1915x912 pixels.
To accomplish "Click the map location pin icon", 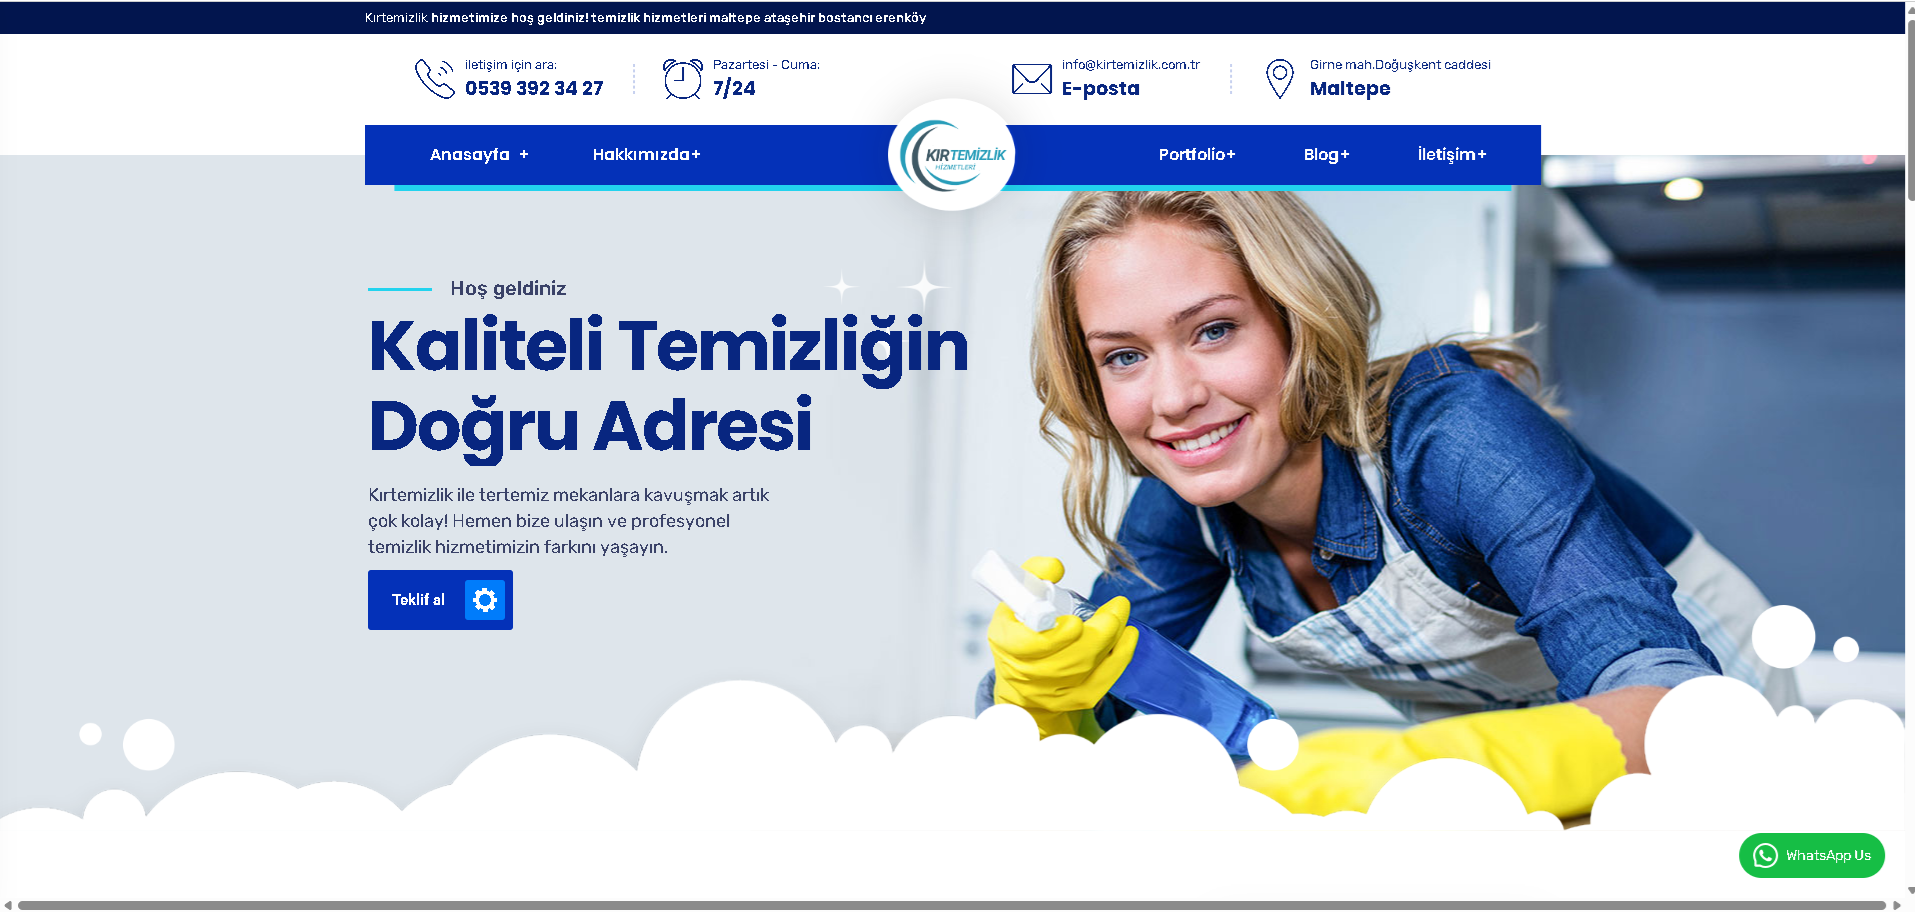I will pos(1279,79).
